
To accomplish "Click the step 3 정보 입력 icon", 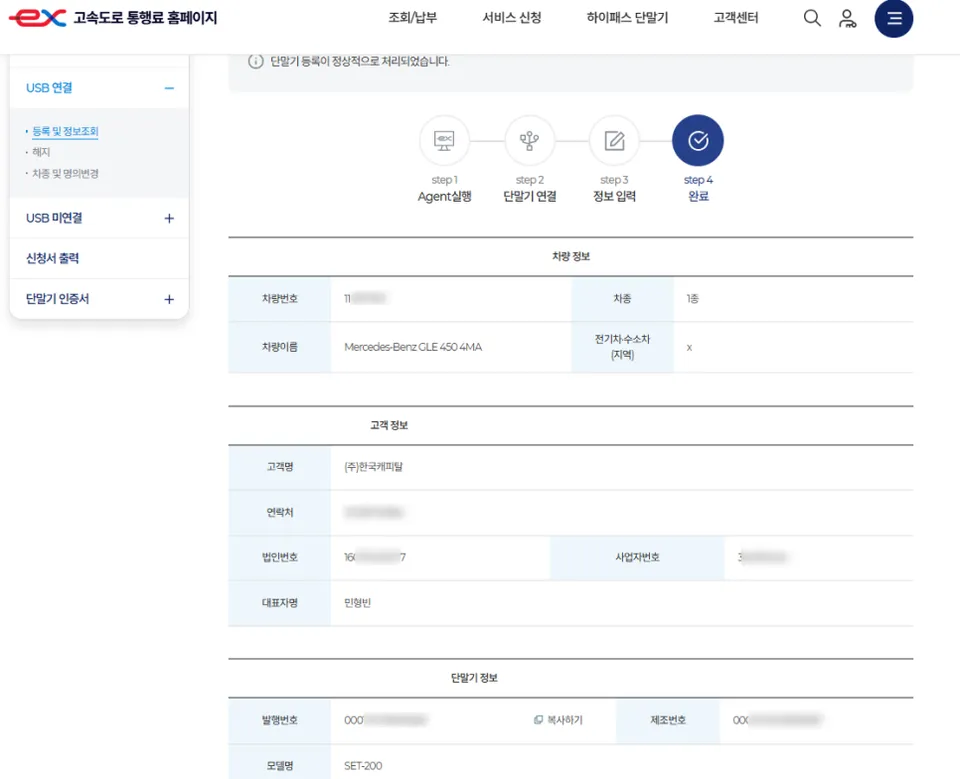I will (614, 141).
